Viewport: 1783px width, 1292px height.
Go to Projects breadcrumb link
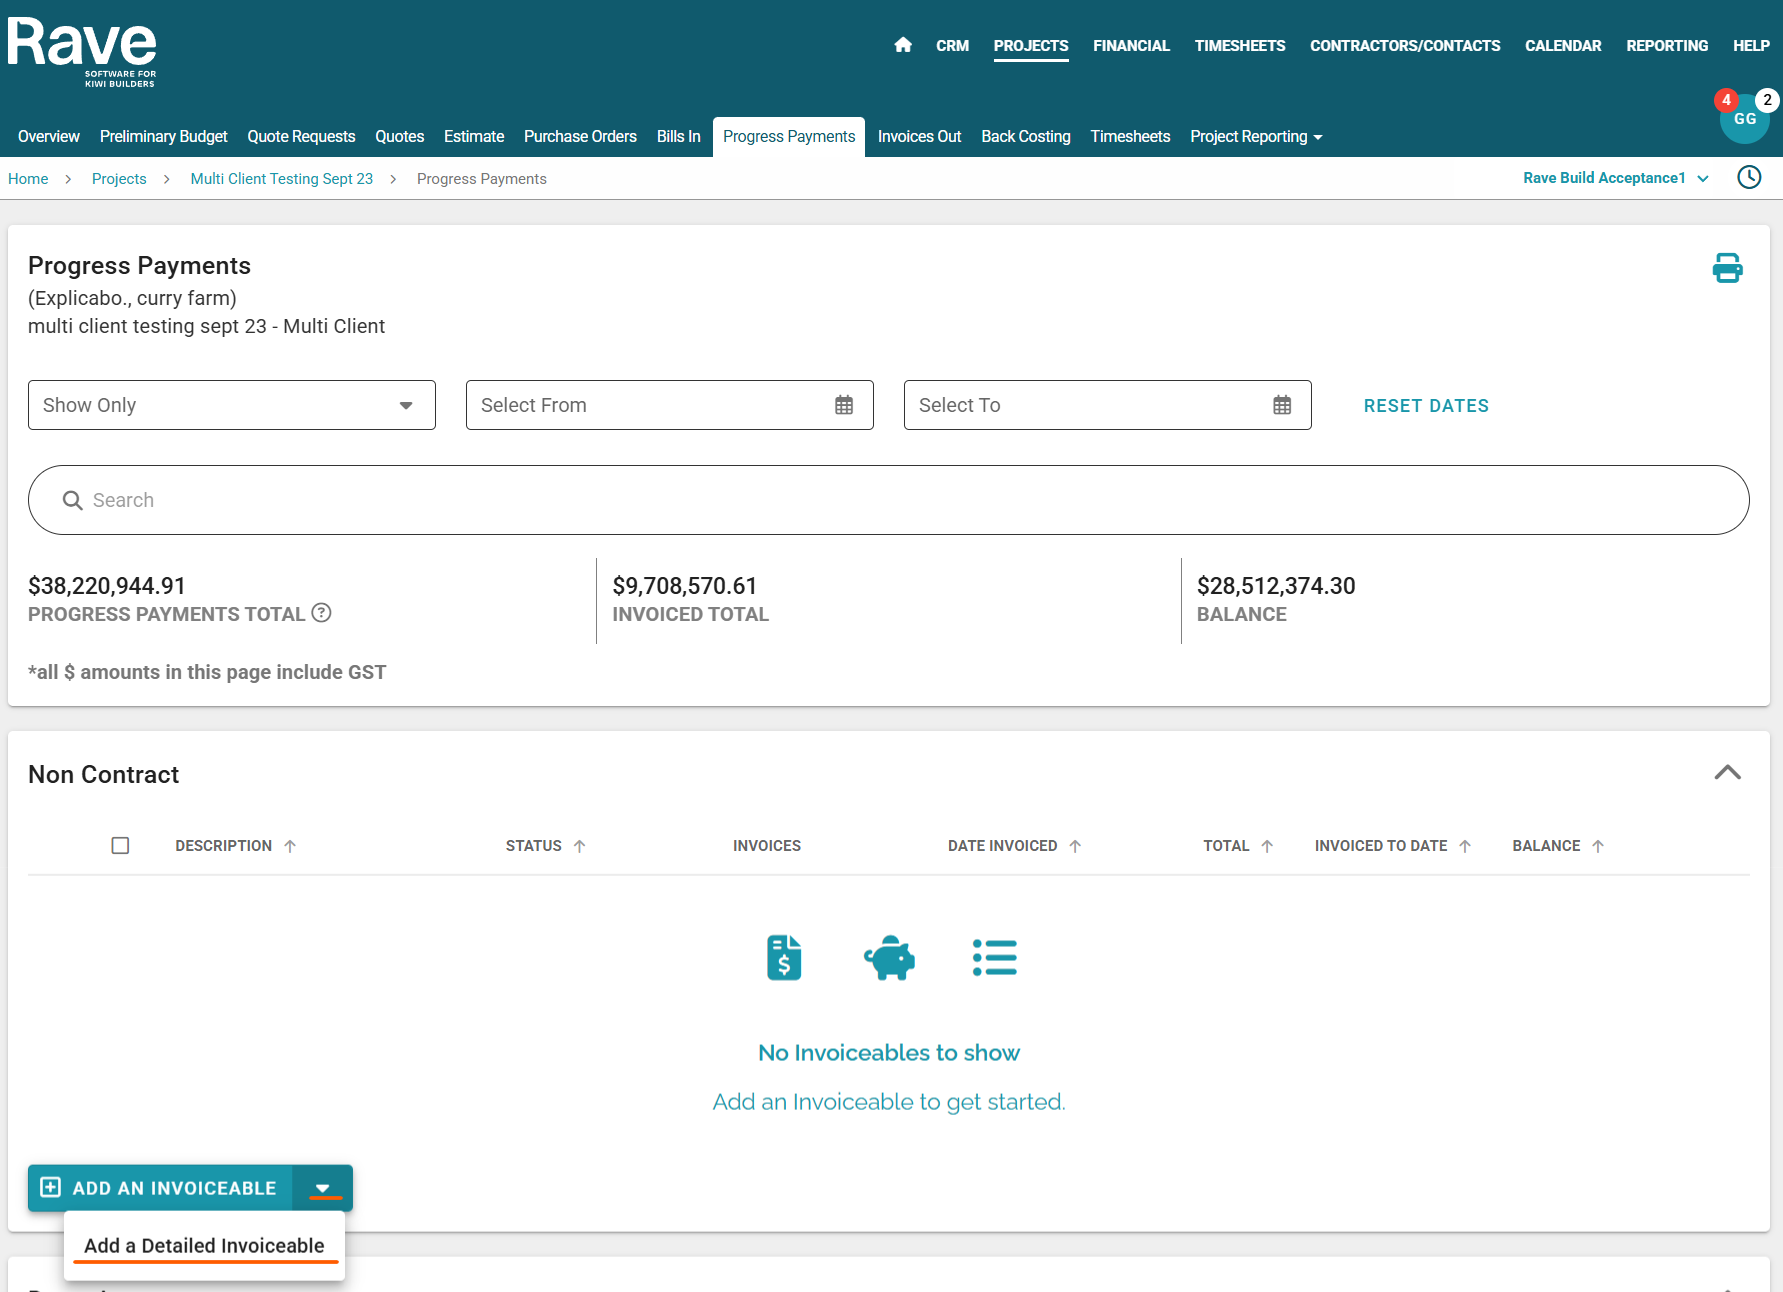tap(119, 179)
